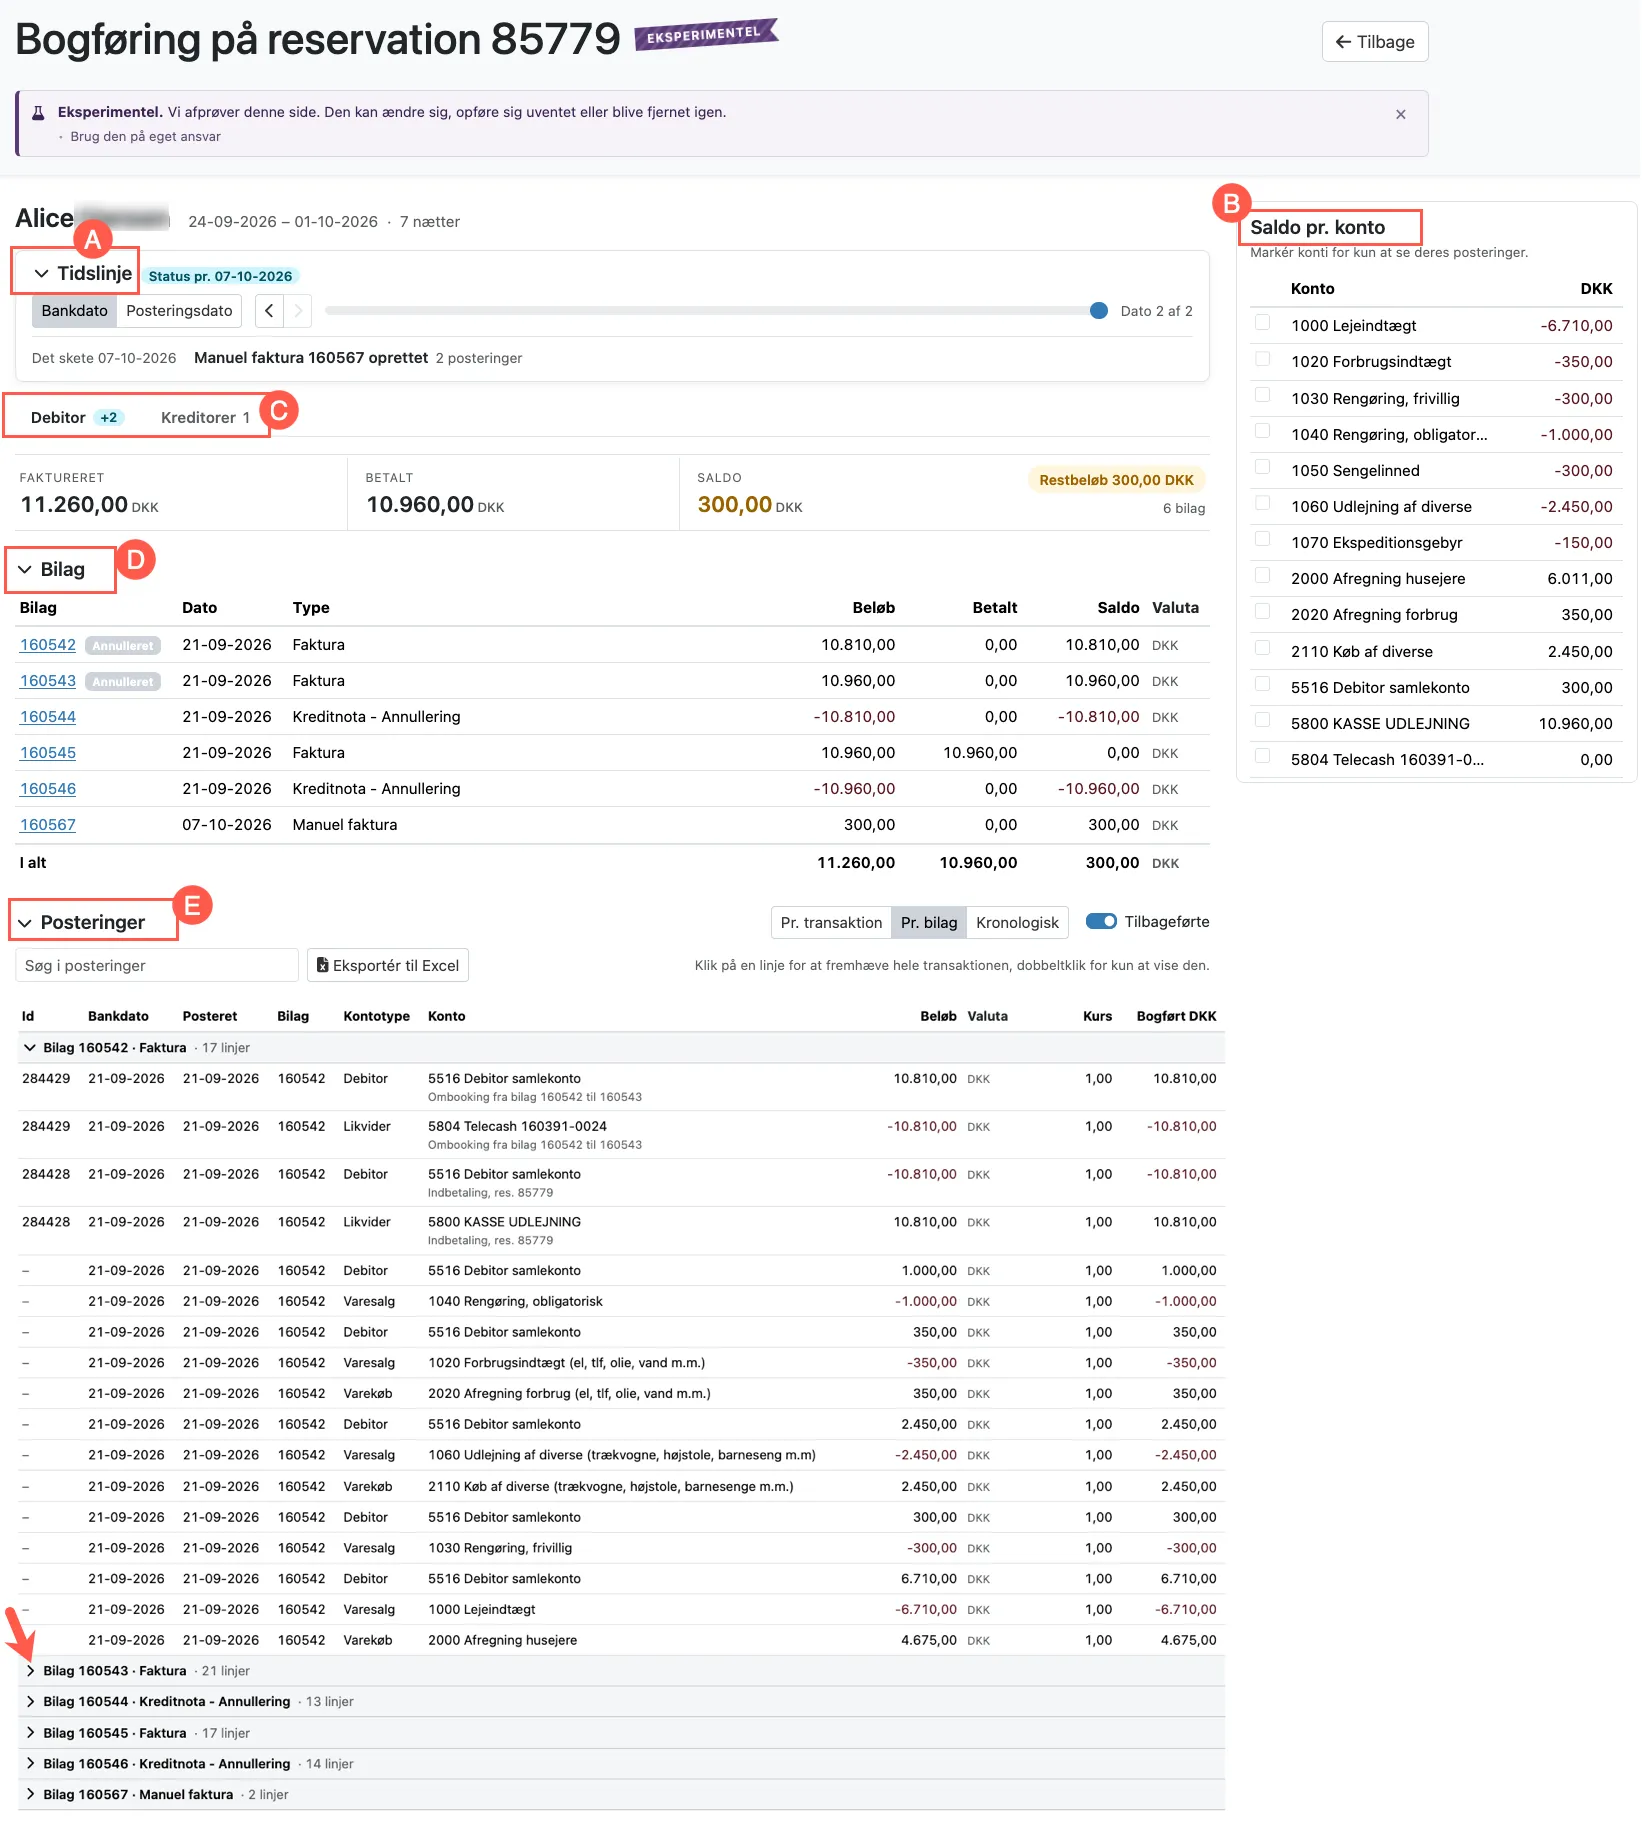Expand Bilag 160543 Faktura group

click(x=31, y=1671)
